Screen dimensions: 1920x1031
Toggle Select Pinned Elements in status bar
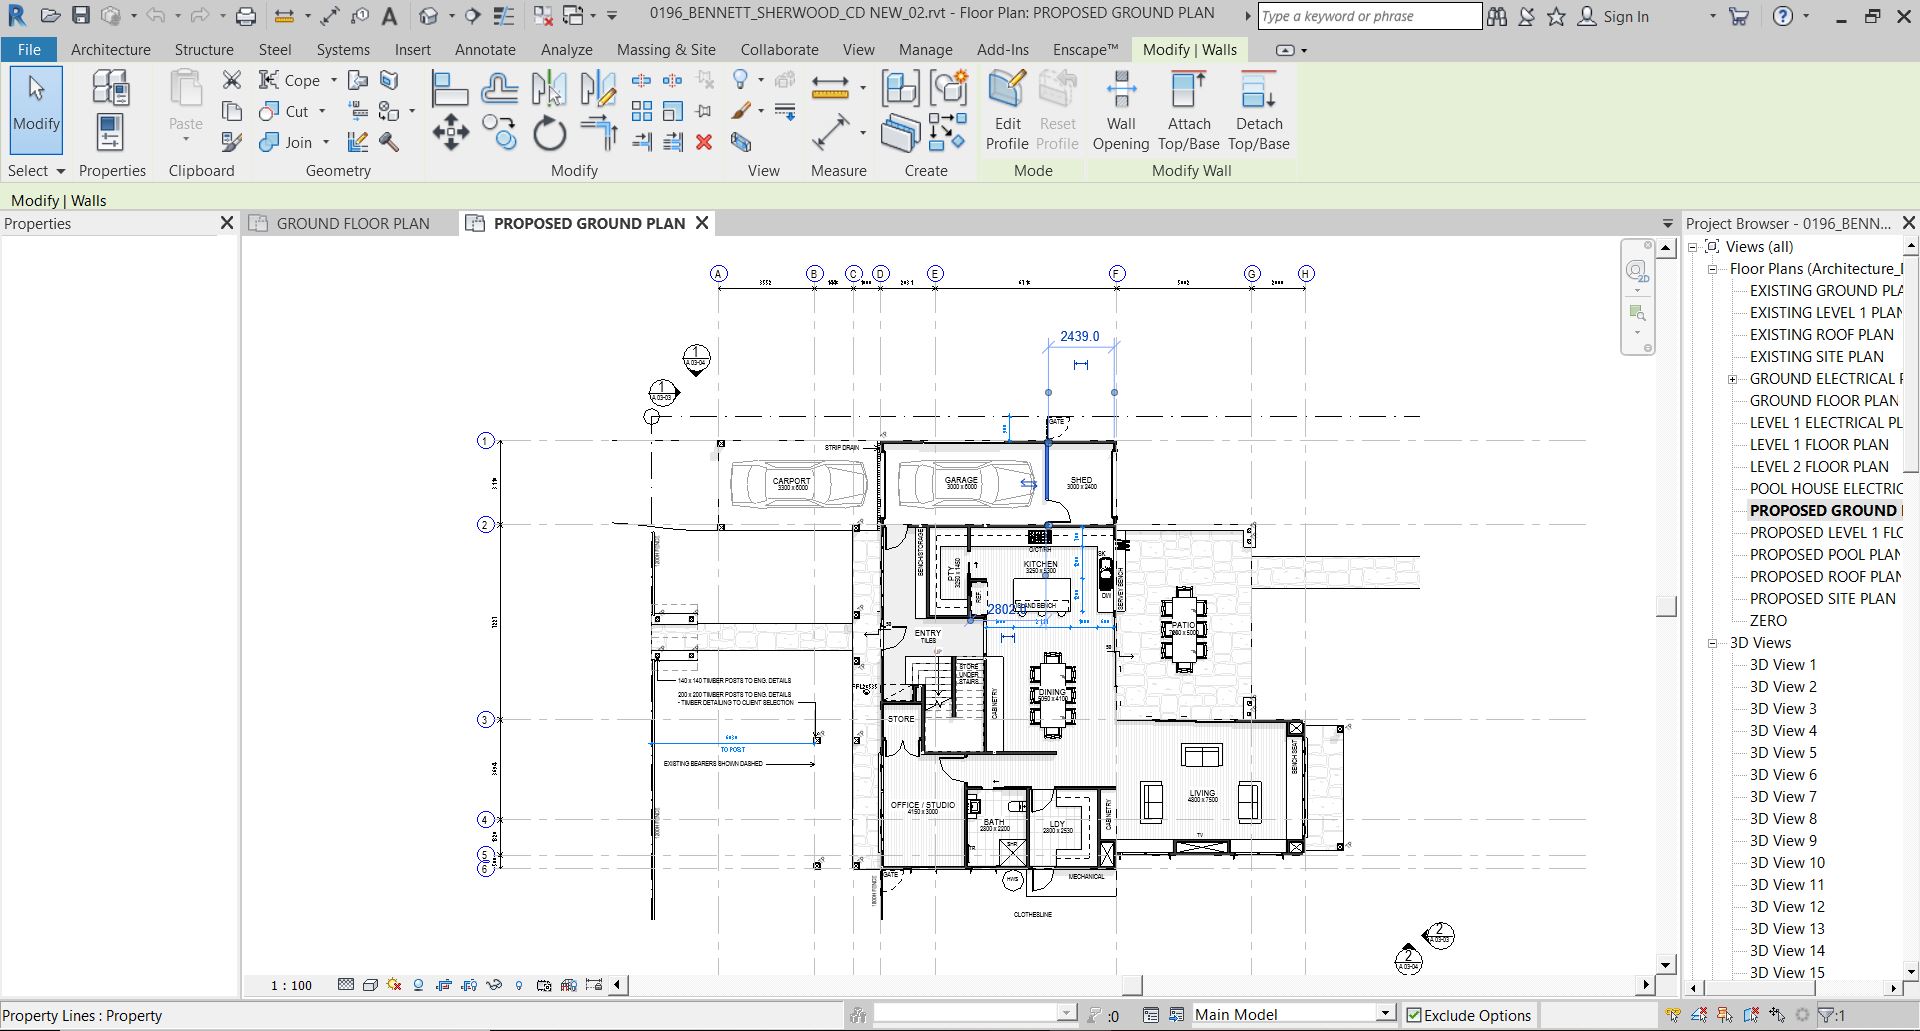[1725, 1015]
